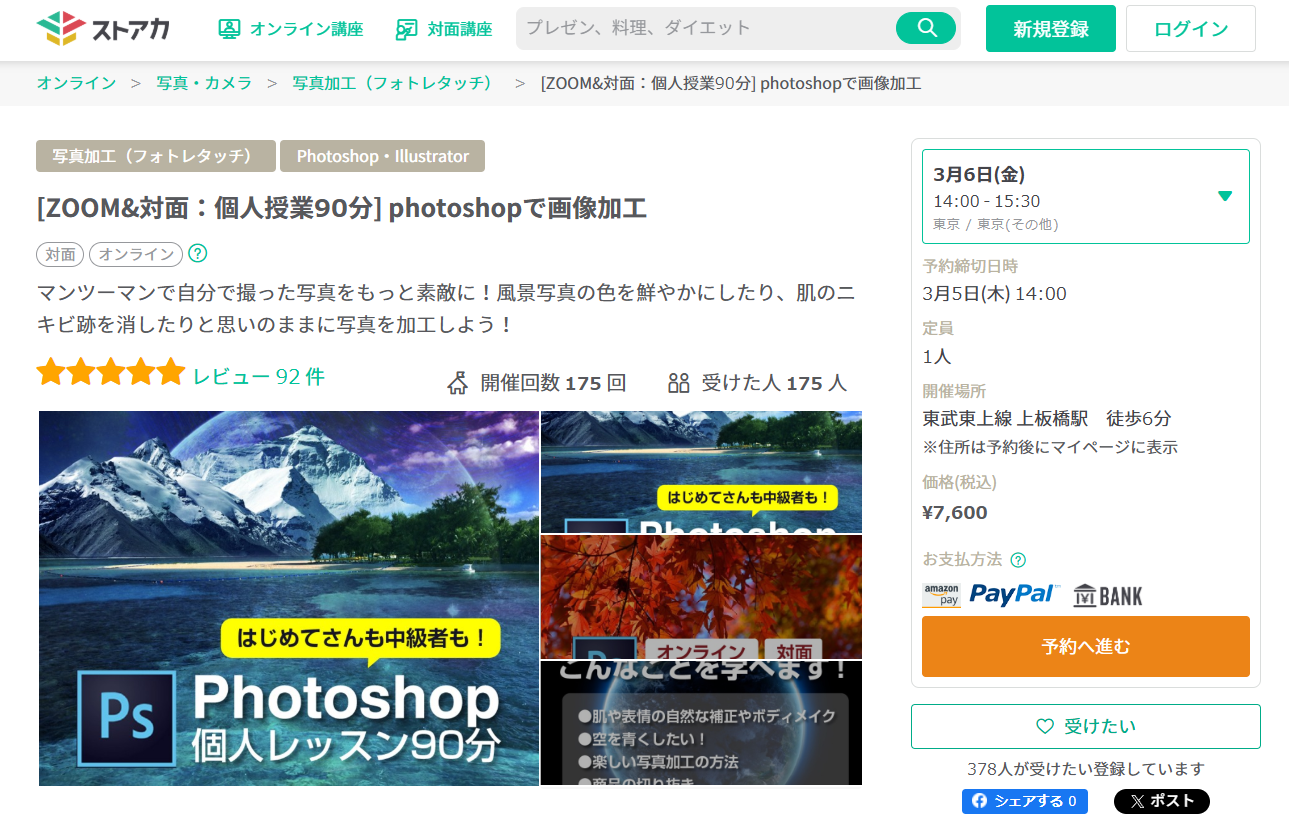
Task: Open the autumn leaves thumbnail image
Action: click(701, 596)
